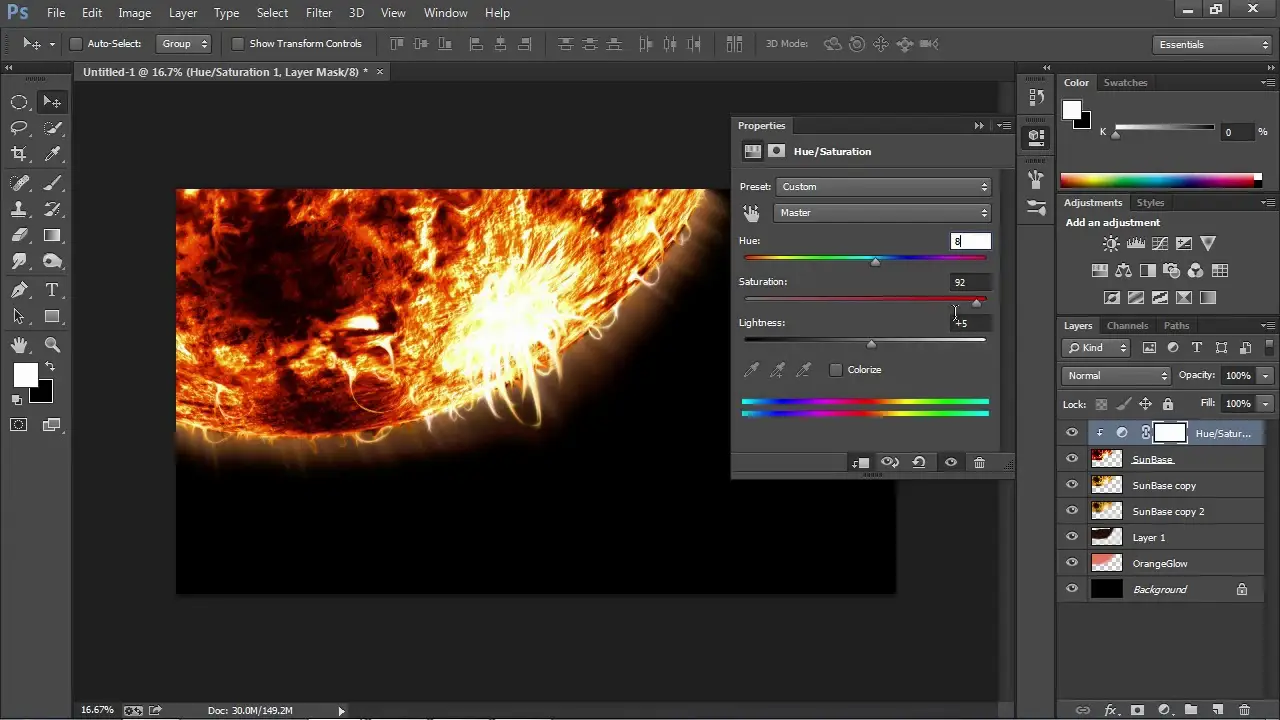This screenshot has width=1280, height=720.
Task: Reset adjustment defaults in Properties panel
Action: pos(918,463)
